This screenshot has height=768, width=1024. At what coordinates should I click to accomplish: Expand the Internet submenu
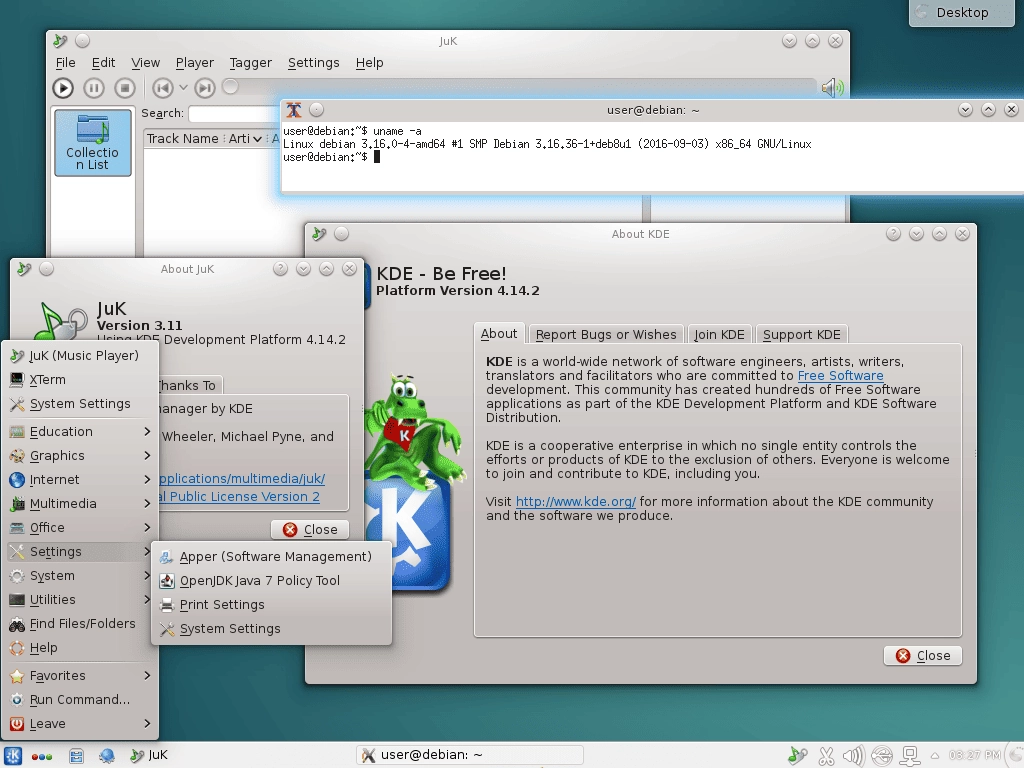pos(81,480)
